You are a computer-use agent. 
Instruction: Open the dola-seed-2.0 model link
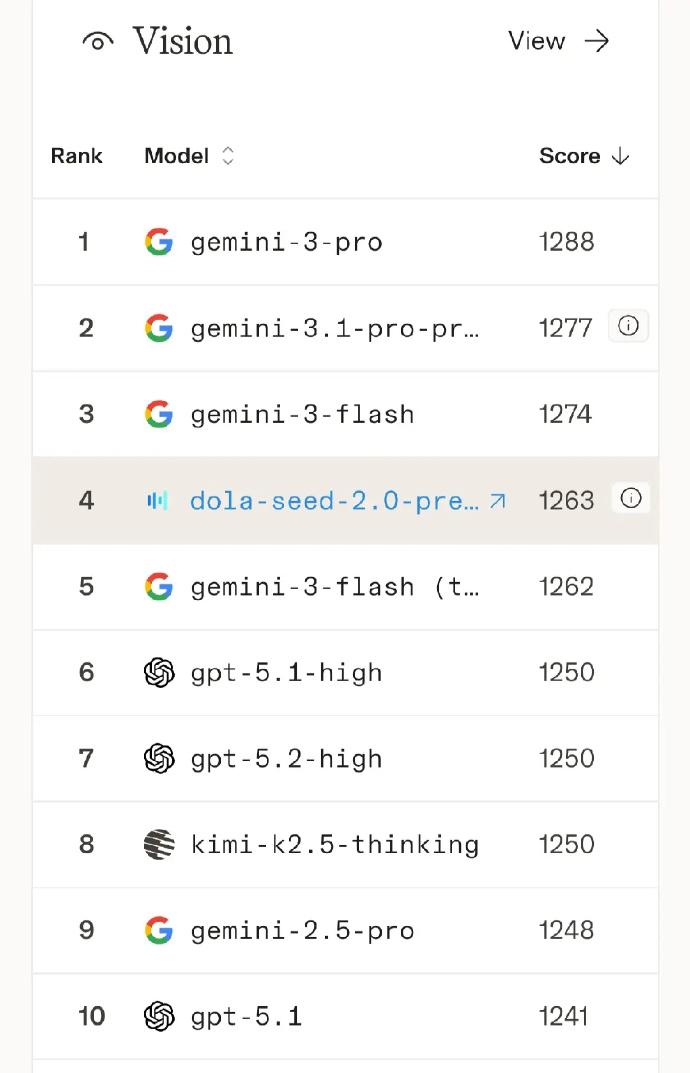[x=334, y=500]
